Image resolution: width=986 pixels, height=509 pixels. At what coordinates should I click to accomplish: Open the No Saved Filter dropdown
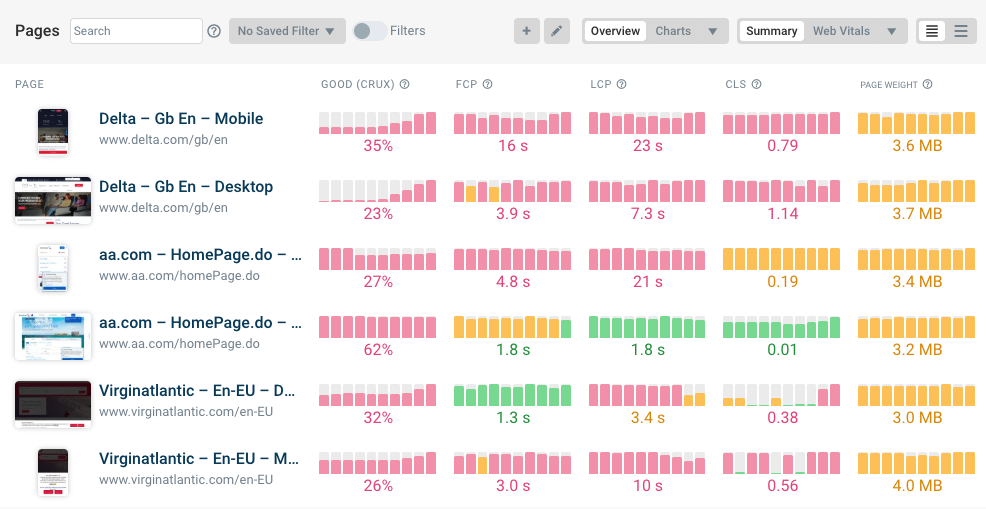287,31
